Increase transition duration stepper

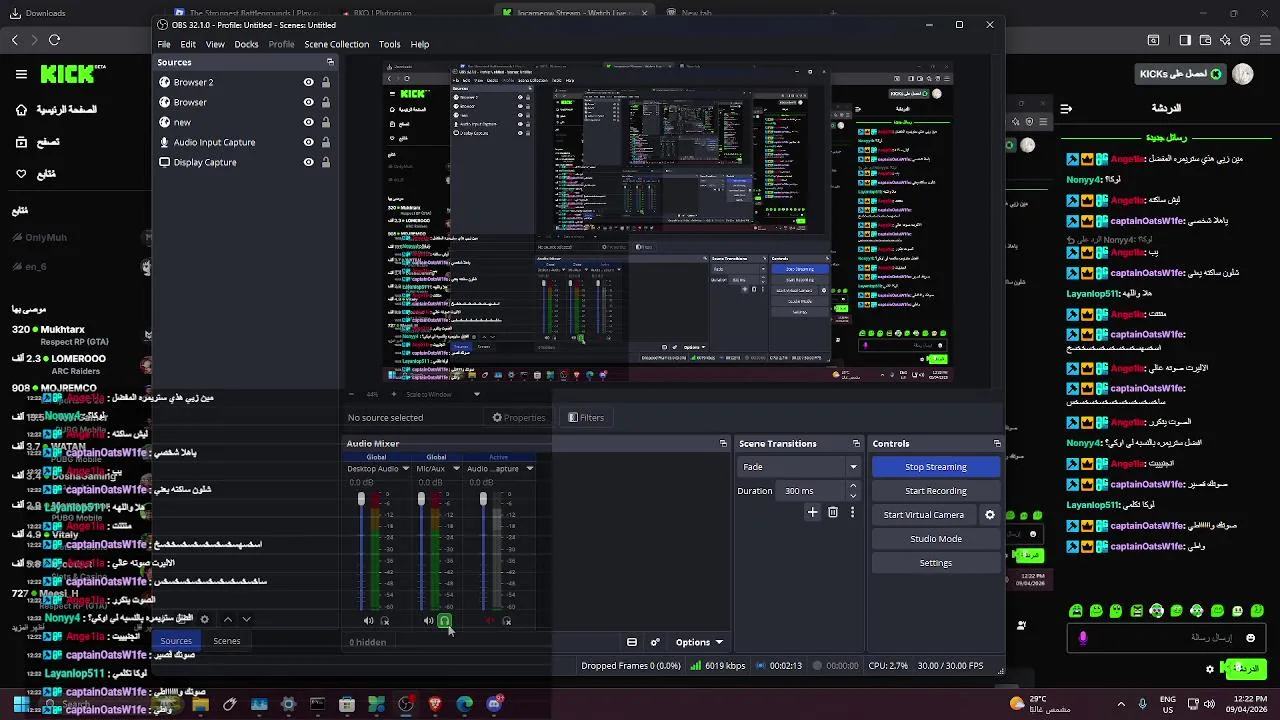tap(853, 486)
